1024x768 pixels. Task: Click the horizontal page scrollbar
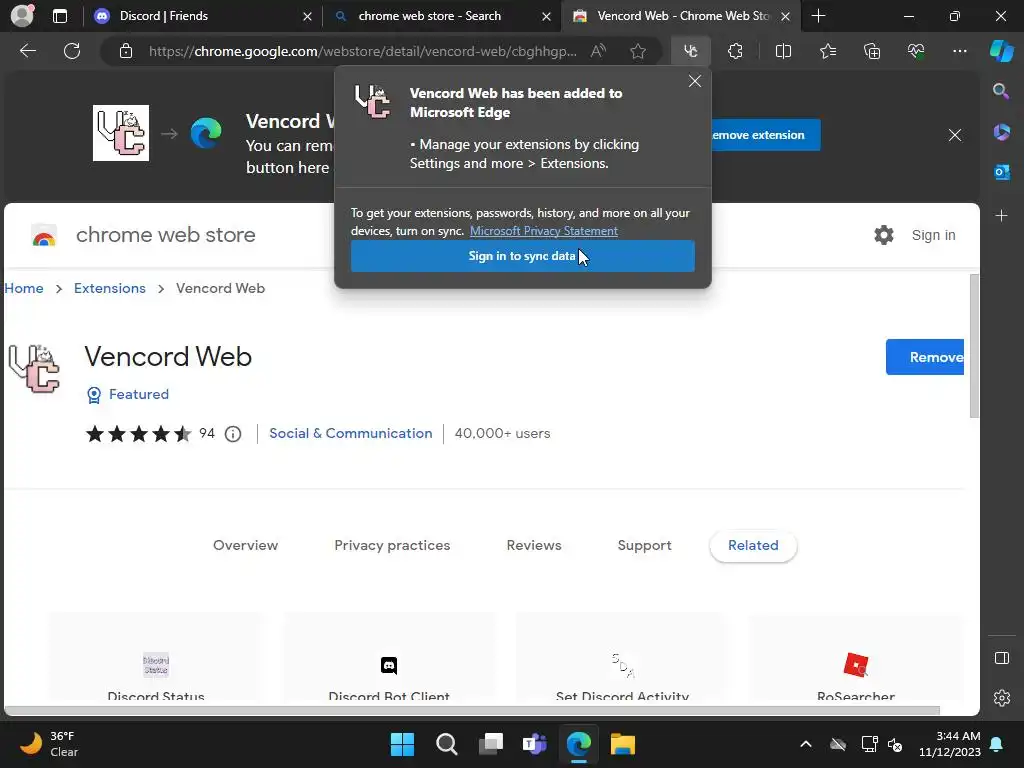[x=472, y=711]
